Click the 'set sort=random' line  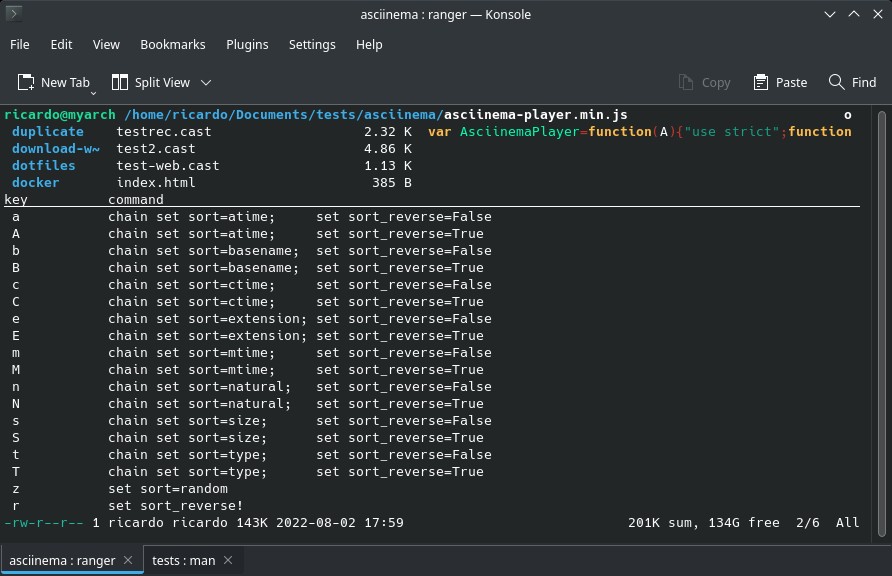point(168,488)
